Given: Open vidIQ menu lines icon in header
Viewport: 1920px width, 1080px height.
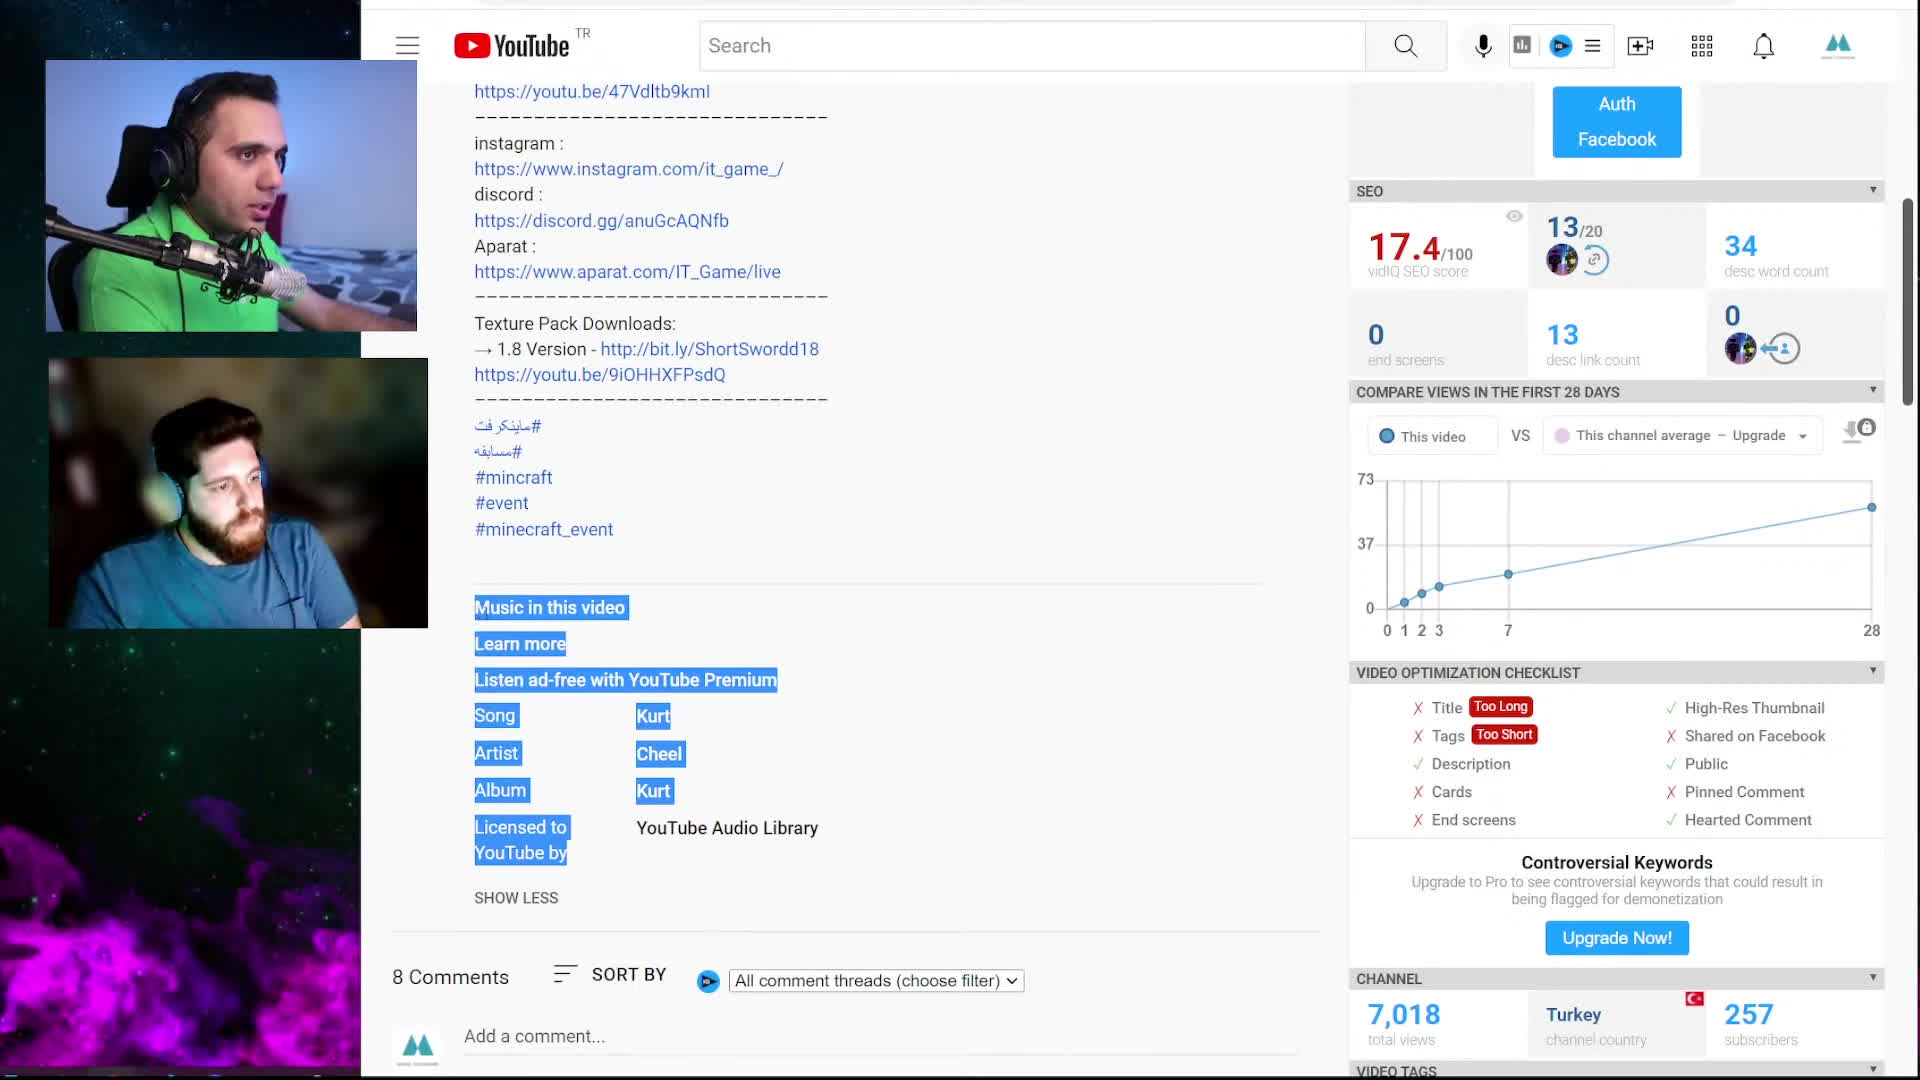Looking at the screenshot, I should click(x=1593, y=46).
